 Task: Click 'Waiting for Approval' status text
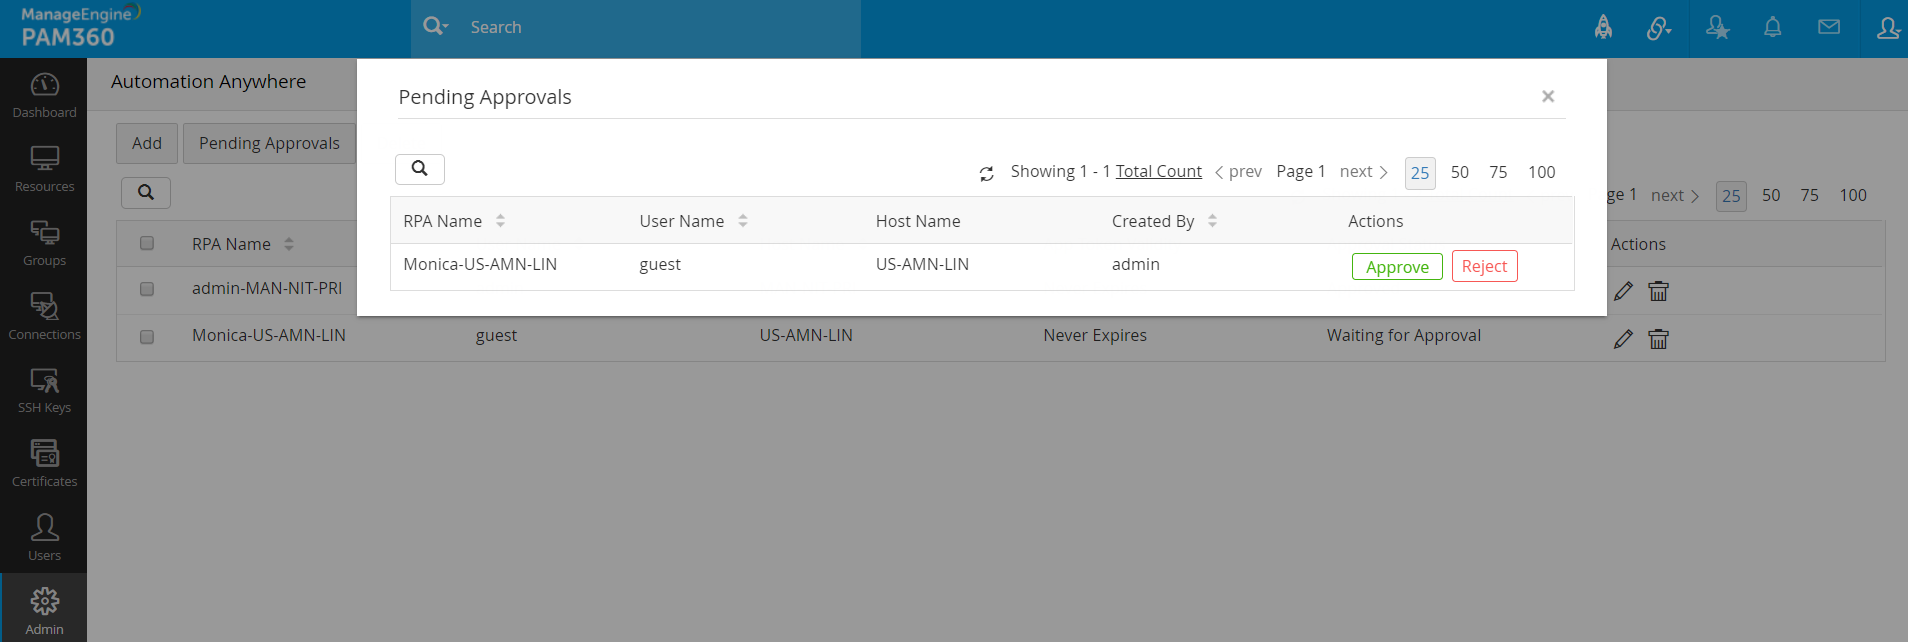tap(1404, 335)
